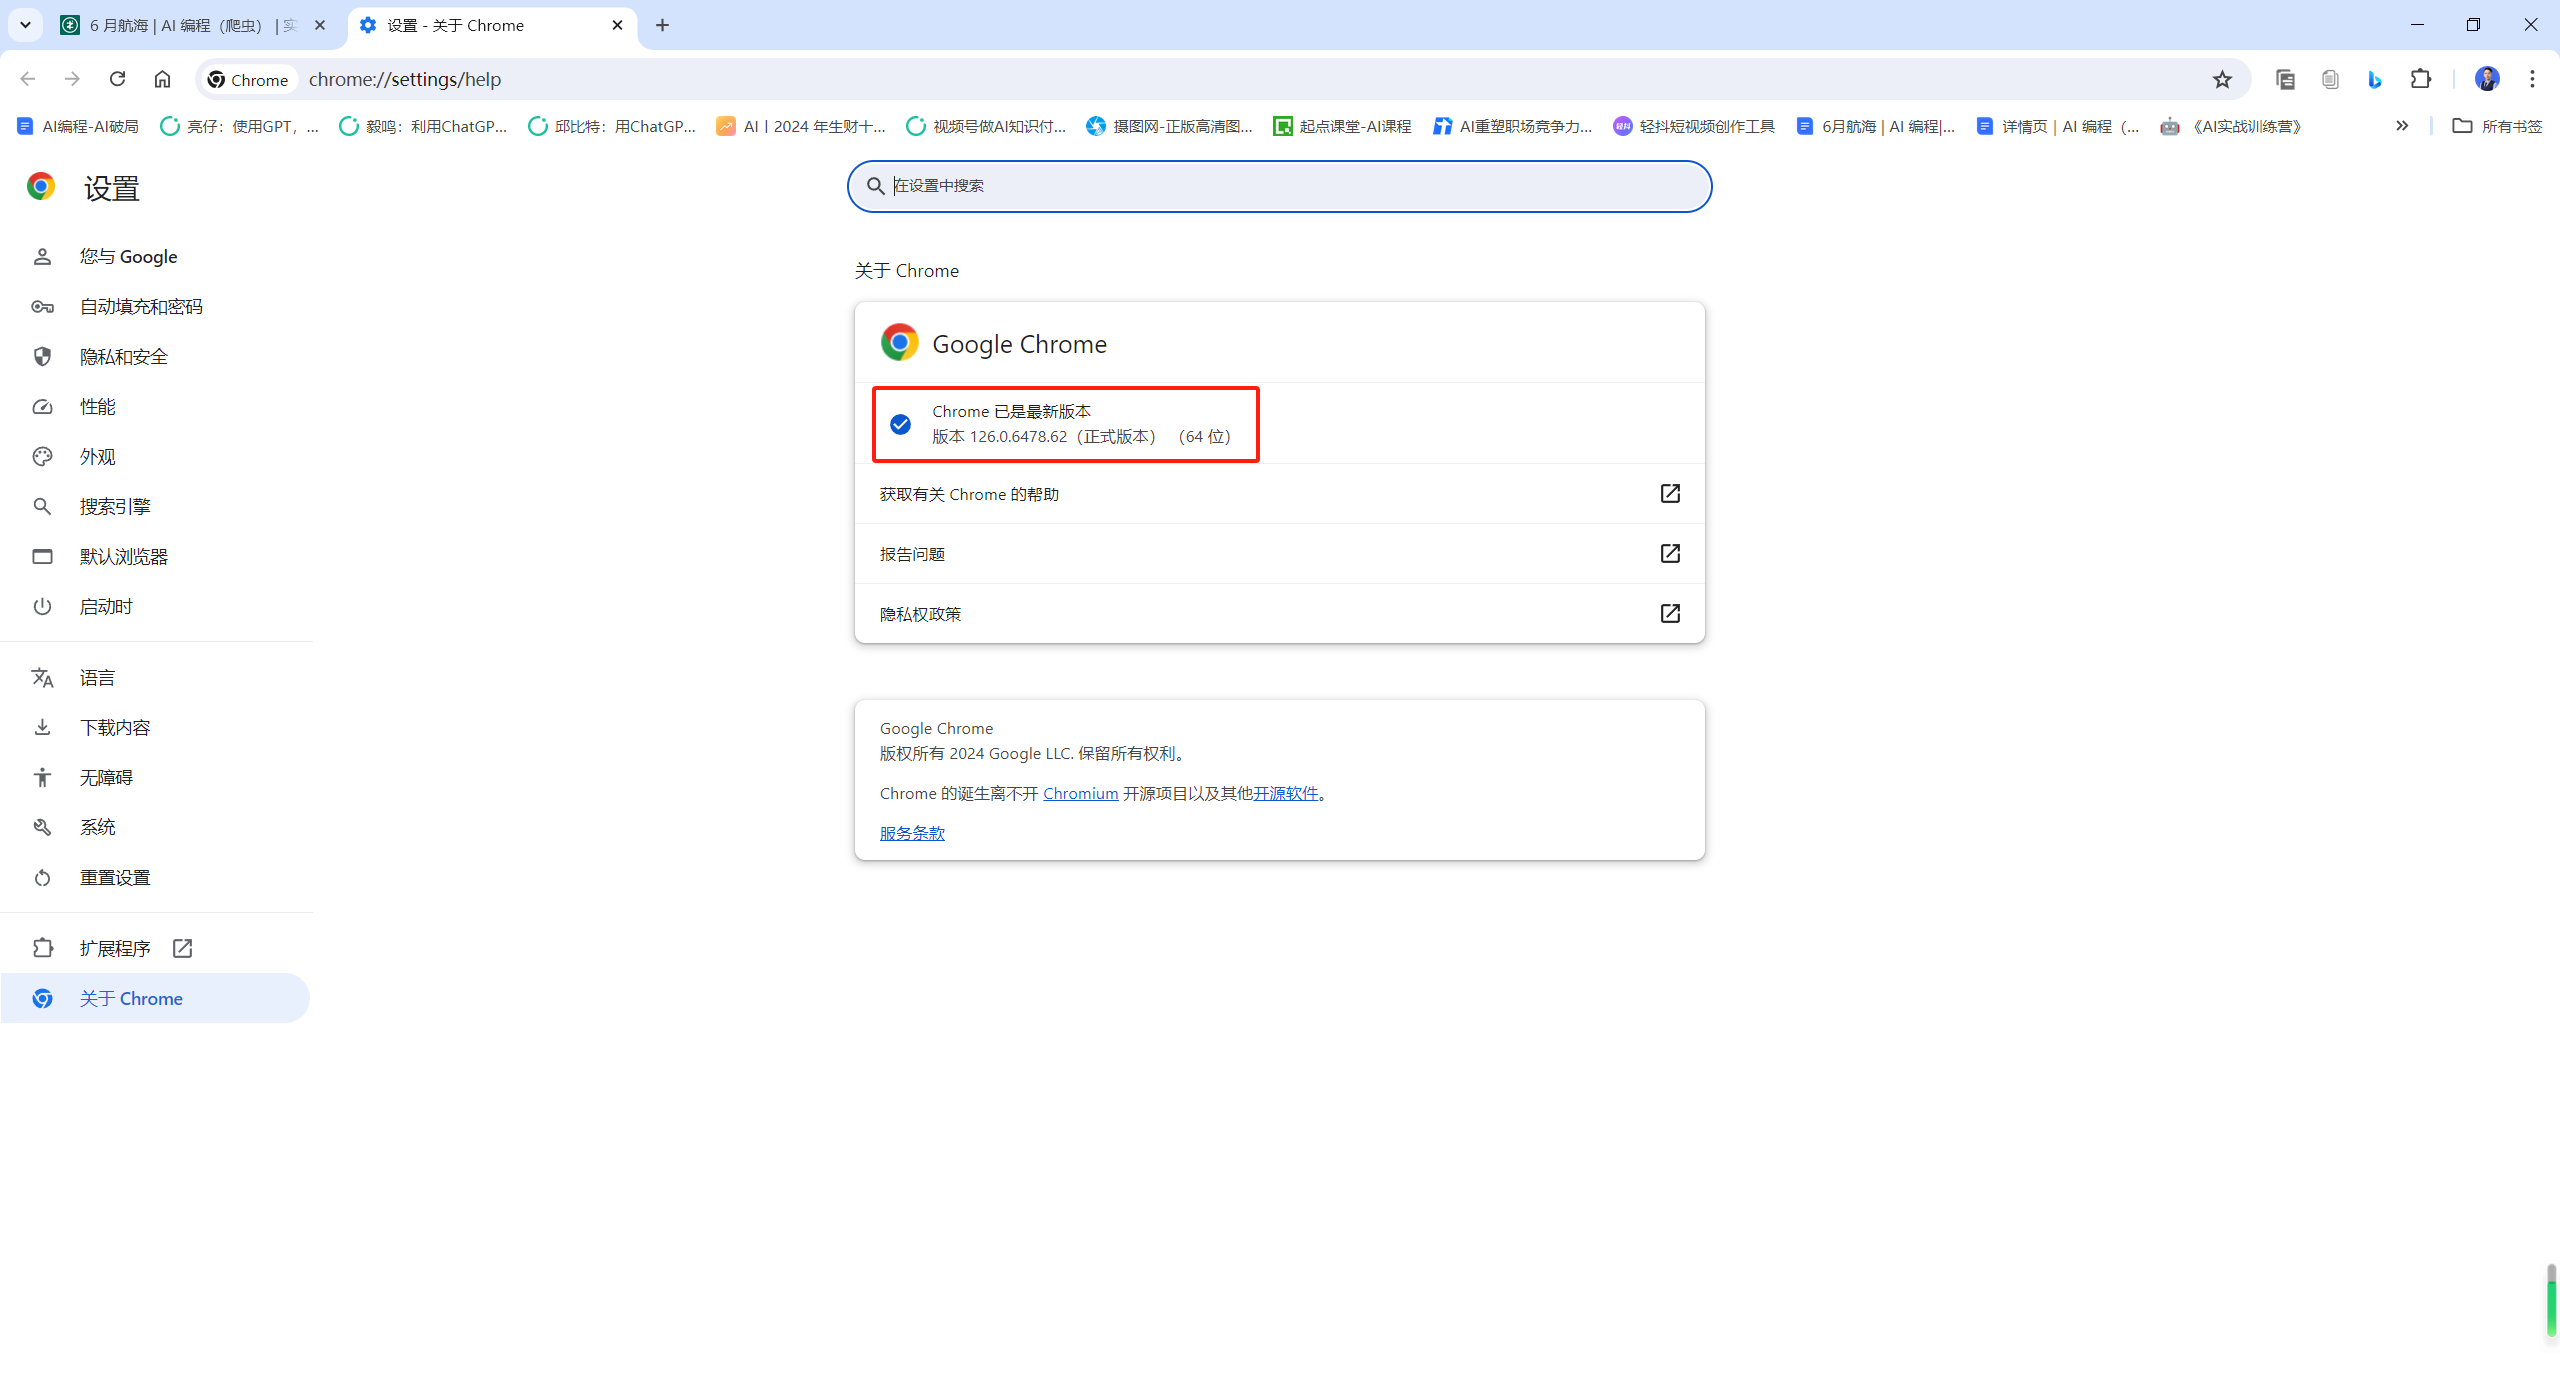Switch to the 6月航海 AI编程 tab
The image size is (2560, 1390).
pyautogui.click(x=193, y=25)
